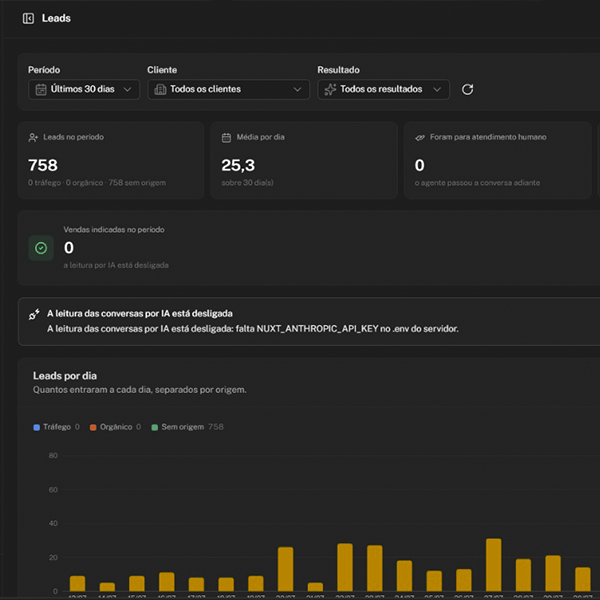Click the calendar icon on Média por dia
The image size is (600, 600).
tap(227, 138)
